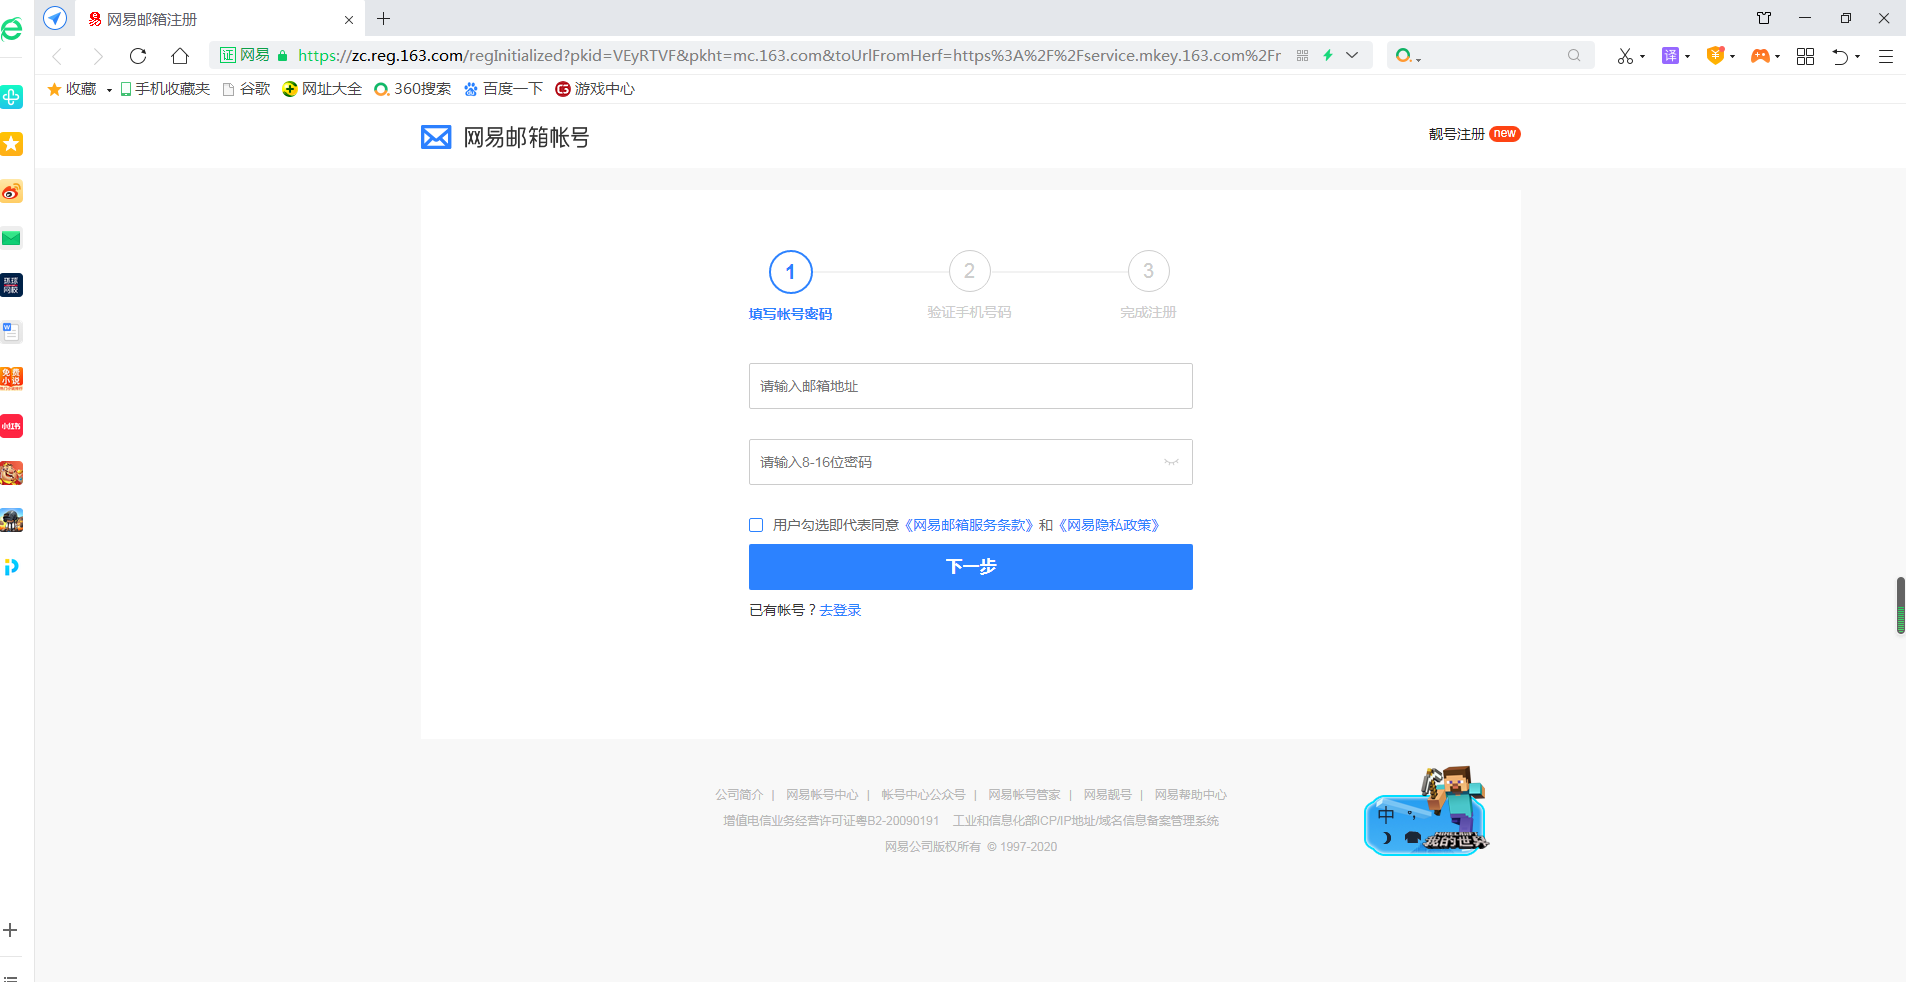The width and height of the screenshot is (1906, 982).
Task: Open the 游戏中心 bookmark
Action: (x=595, y=89)
